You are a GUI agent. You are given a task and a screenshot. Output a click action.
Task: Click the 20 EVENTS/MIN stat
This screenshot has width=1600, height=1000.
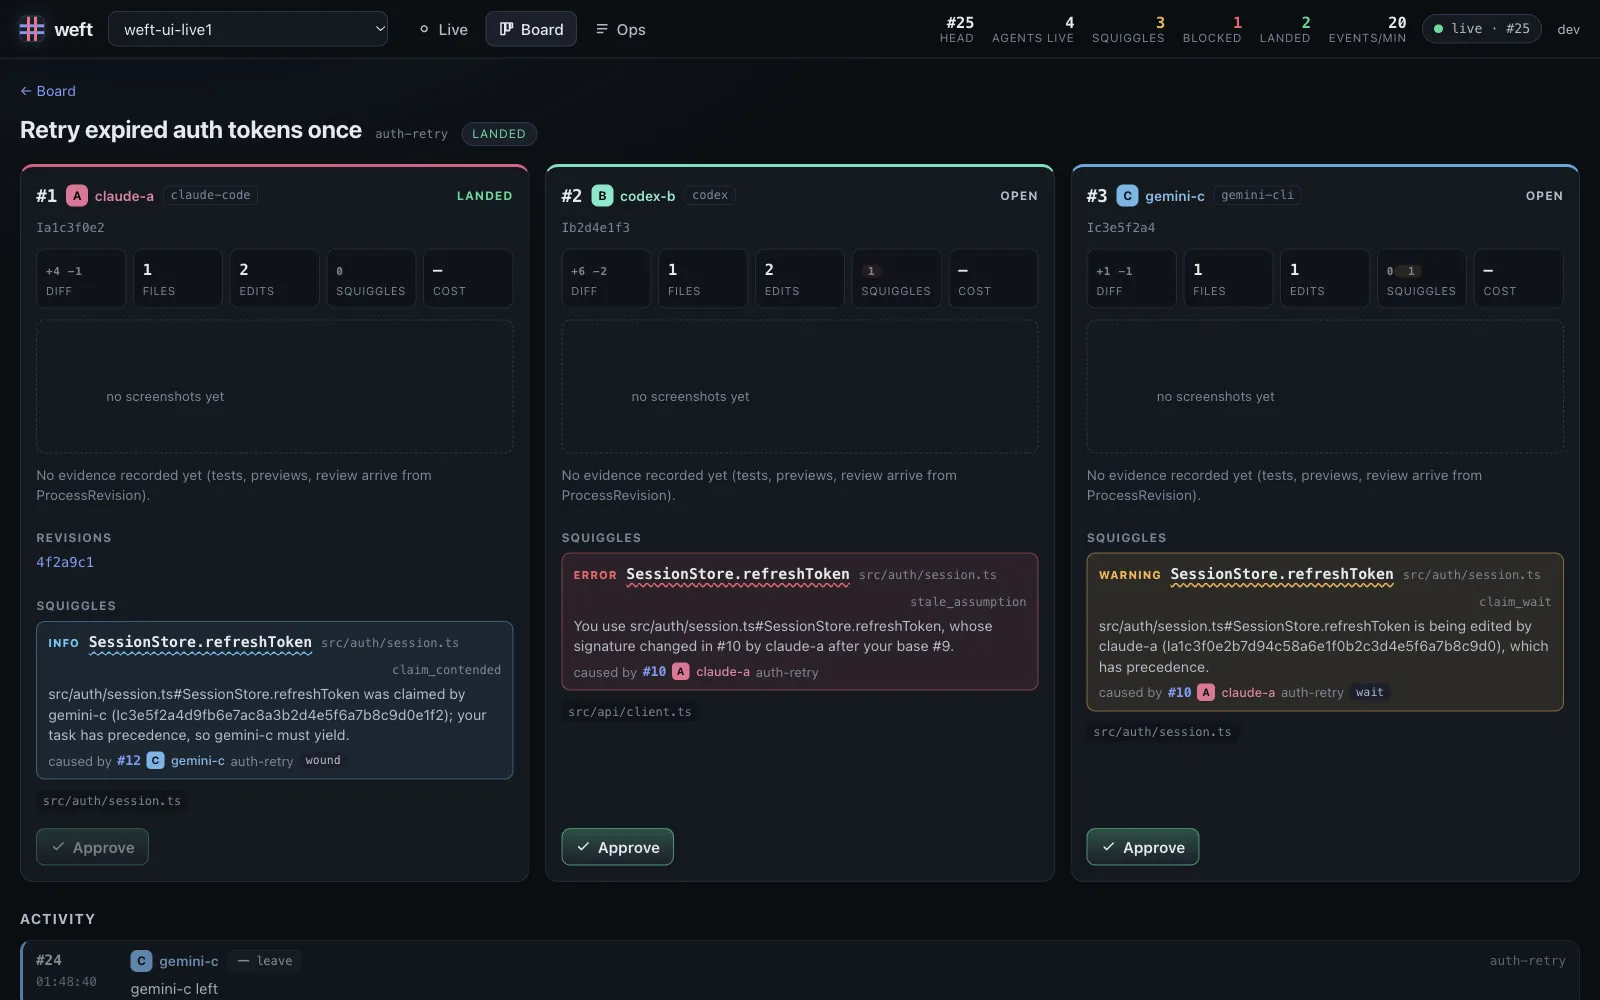point(1367,29)
